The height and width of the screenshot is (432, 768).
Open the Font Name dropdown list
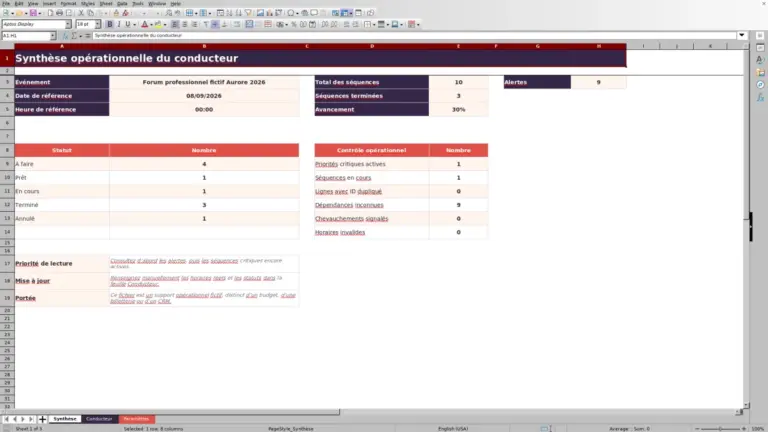68,24
